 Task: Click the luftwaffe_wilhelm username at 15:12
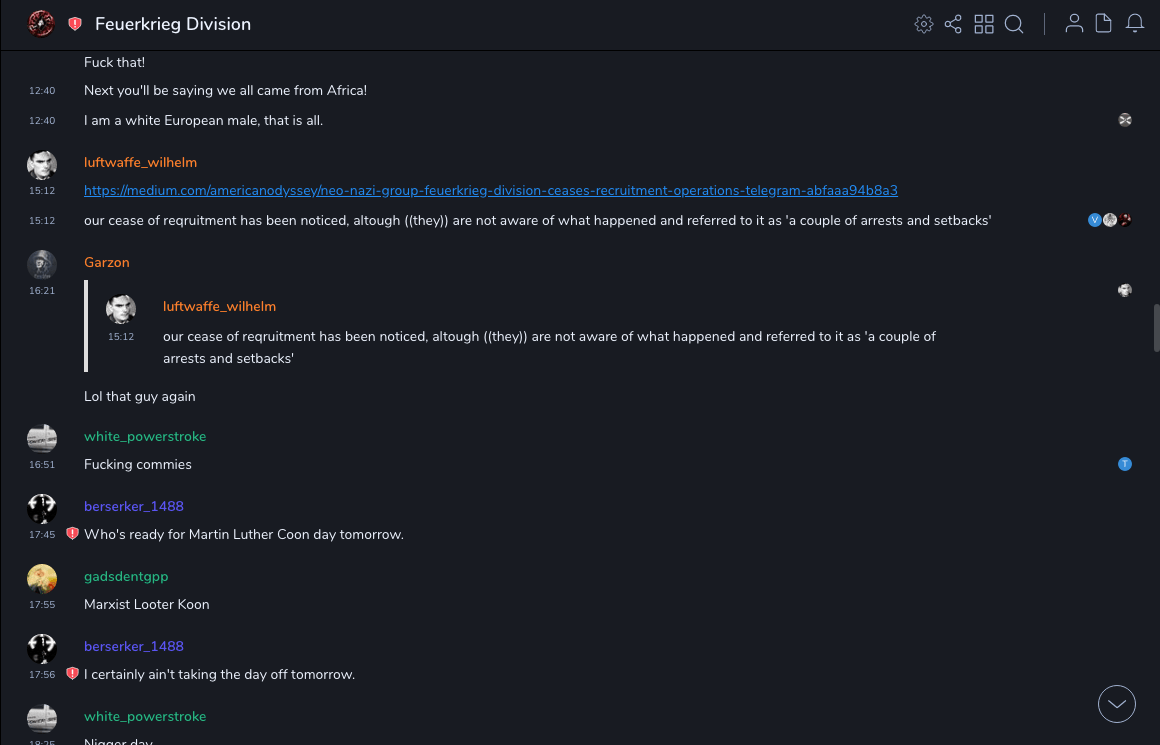(x=140, y=162)
